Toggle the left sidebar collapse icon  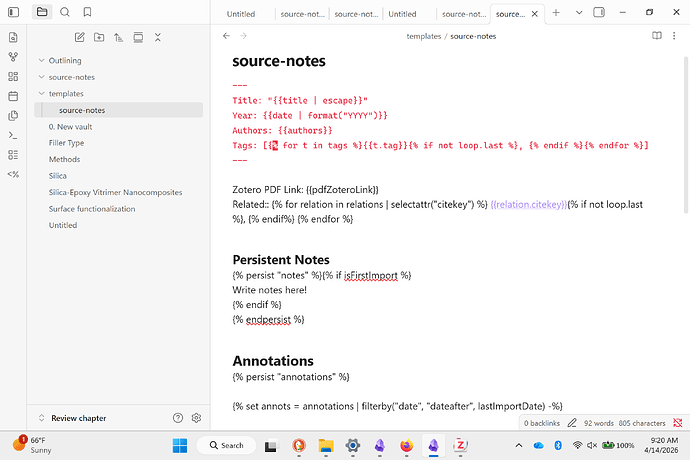pyautogui.click(x=14, y=12)
